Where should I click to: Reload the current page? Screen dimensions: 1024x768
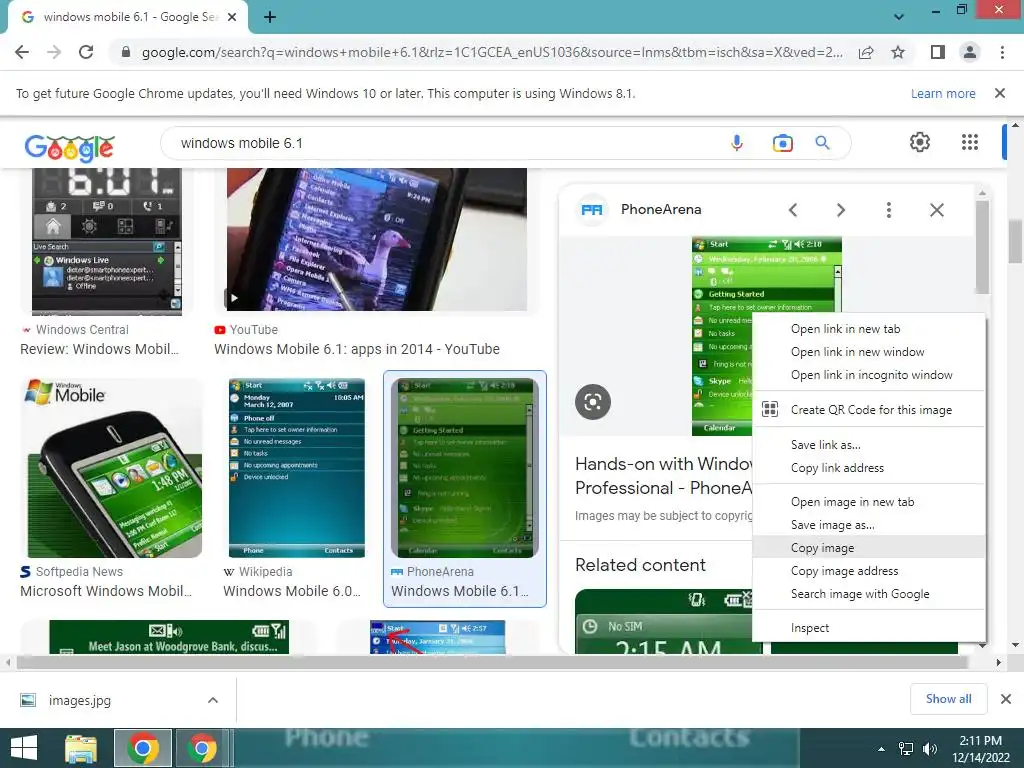click(86, 52)
